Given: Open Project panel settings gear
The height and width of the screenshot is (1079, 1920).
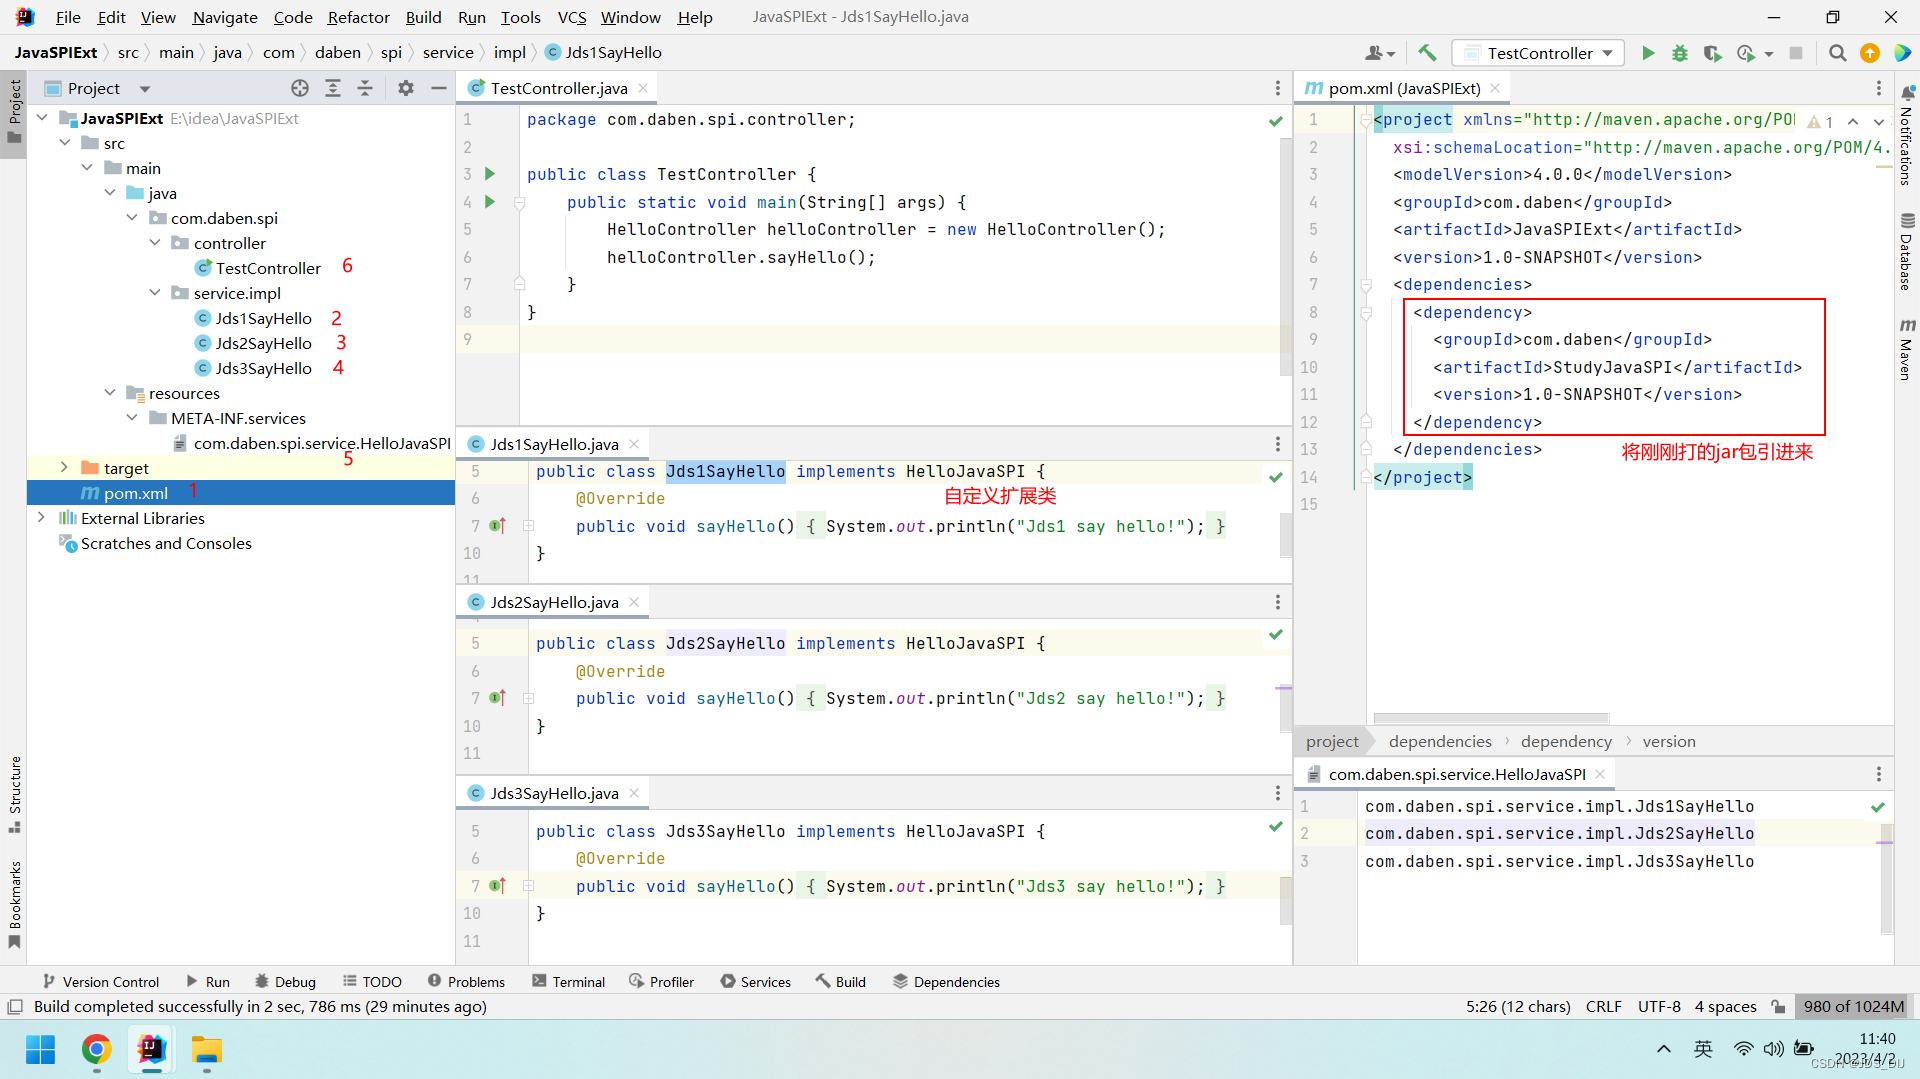Looking at the screenshot, I should [x=405, y=88].
